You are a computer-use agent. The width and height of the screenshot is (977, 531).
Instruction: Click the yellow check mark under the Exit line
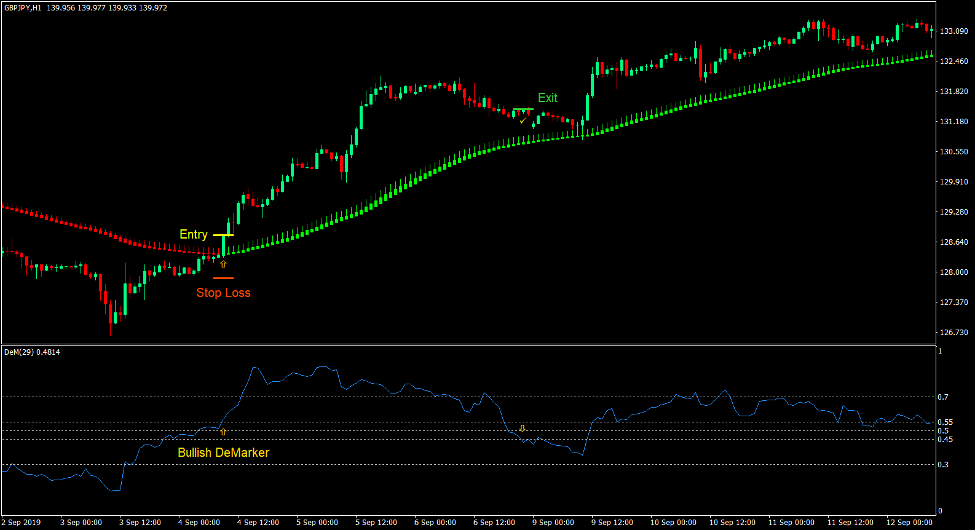[x=523, y=121]
